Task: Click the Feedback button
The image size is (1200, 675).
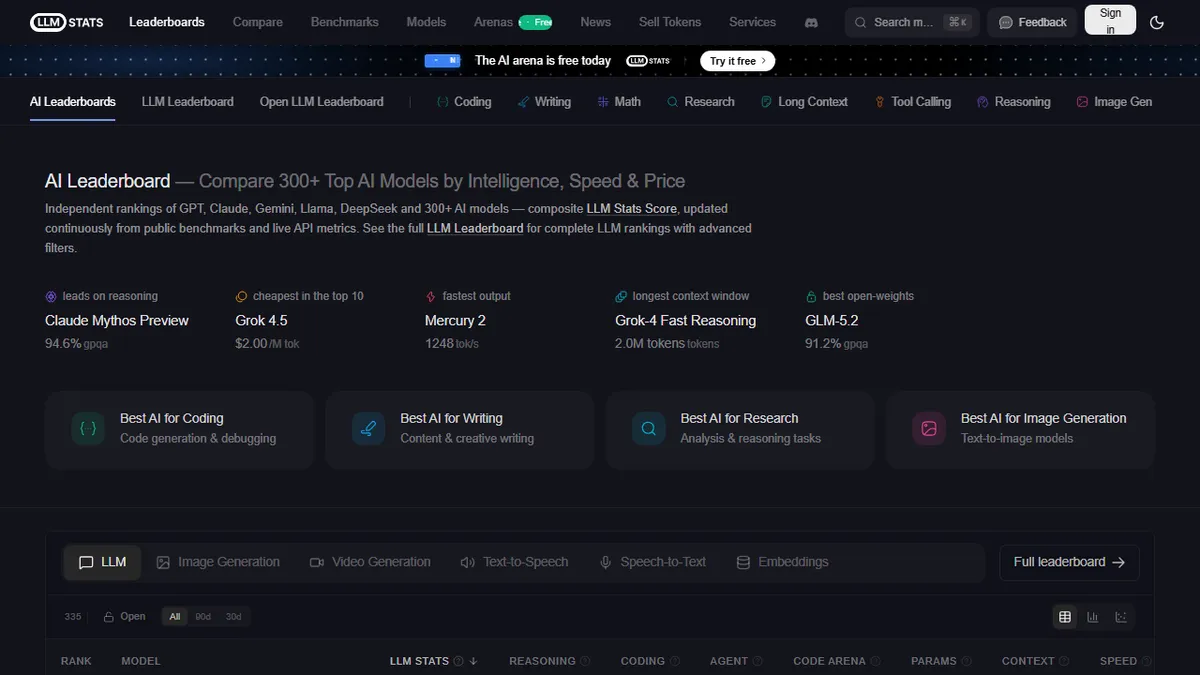Action: pyautogui.click(x=1033, y=22)
